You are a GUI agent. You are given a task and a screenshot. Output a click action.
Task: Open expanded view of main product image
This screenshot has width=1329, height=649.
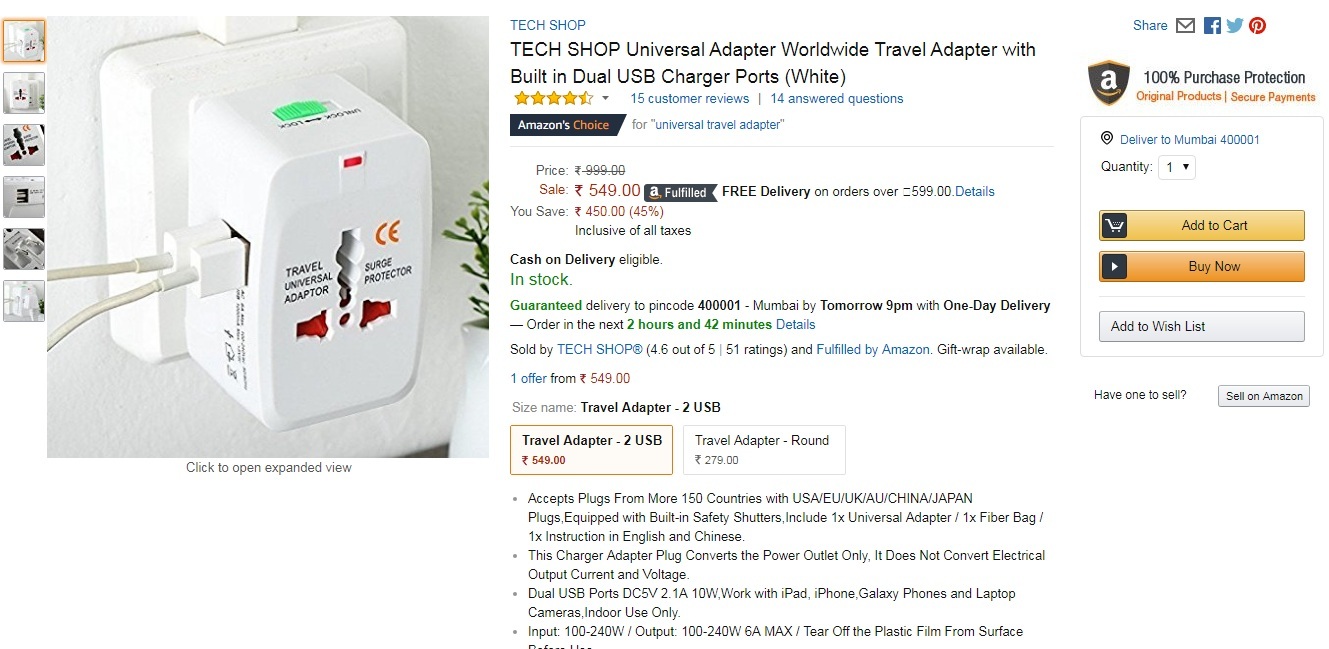tap(268, 237)
